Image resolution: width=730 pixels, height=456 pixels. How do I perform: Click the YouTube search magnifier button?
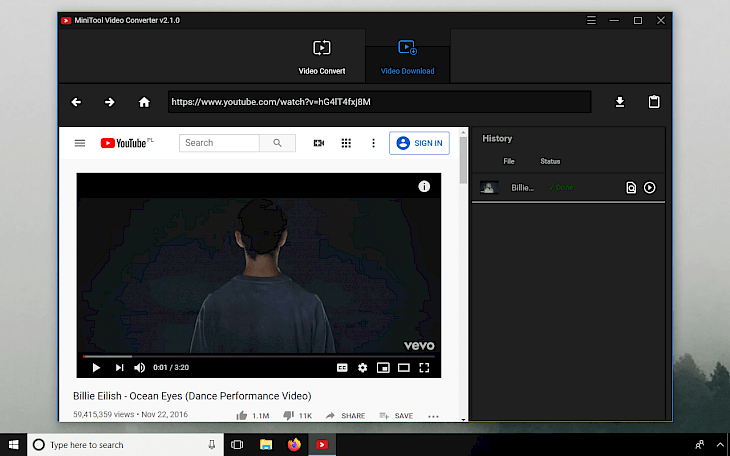(277, 143)
